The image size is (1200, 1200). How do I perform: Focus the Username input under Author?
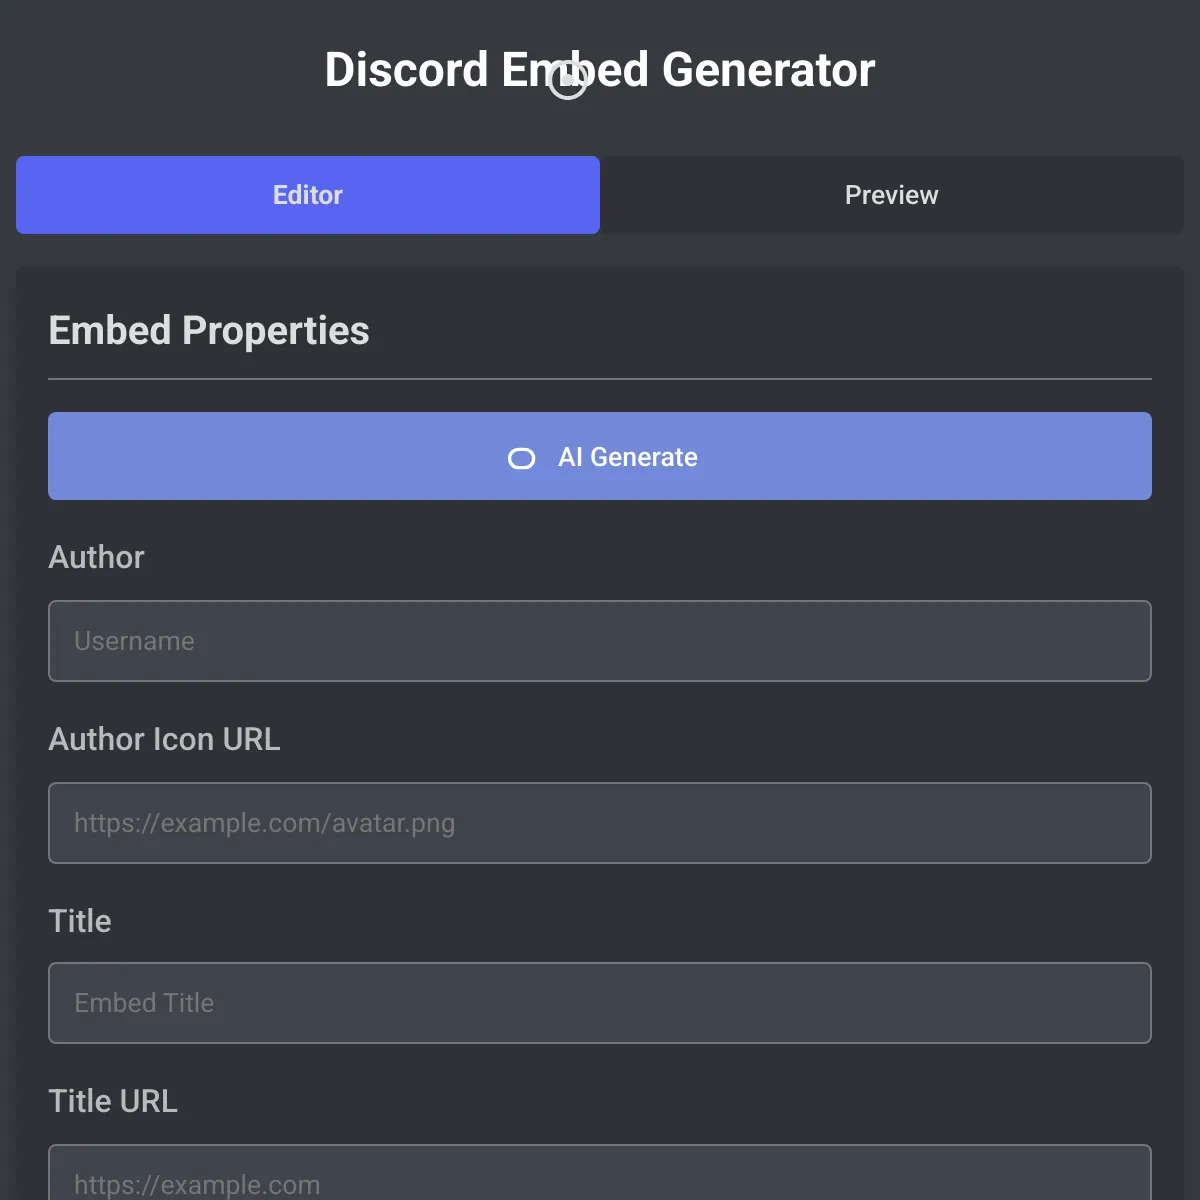pyautogui.click(x=600, y=641)
